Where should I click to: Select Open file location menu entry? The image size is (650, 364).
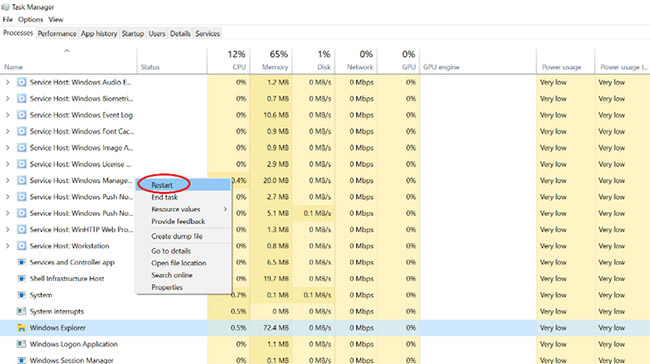(183, 263)
